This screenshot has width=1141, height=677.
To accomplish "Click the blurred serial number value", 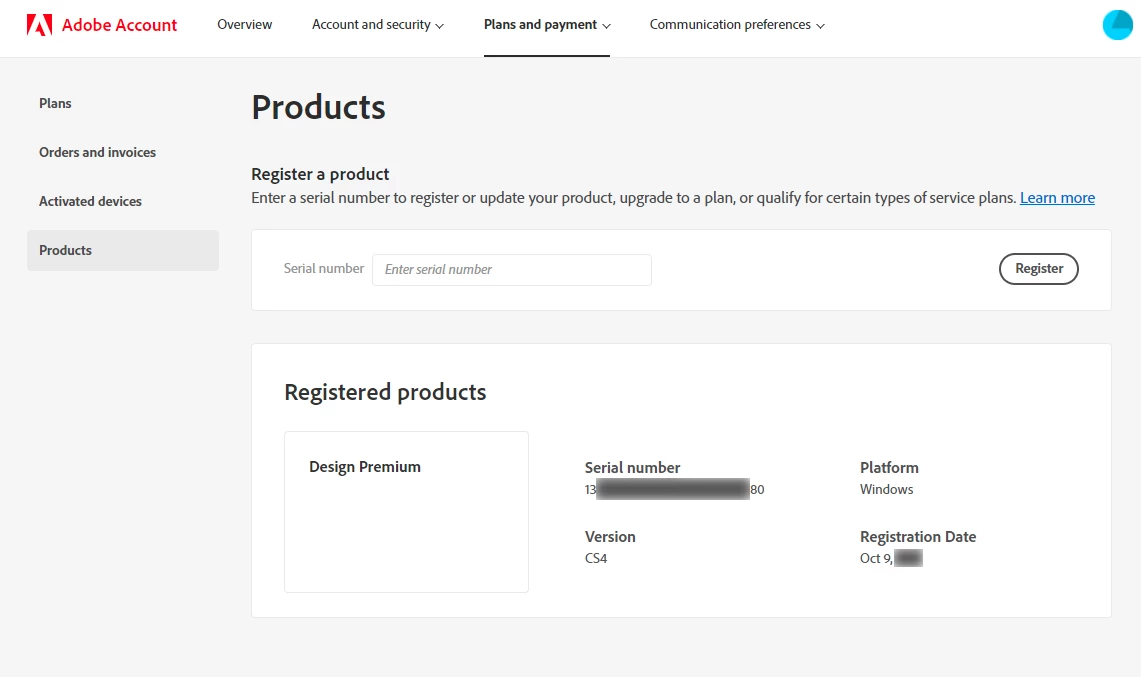I will tap(675, 489).
